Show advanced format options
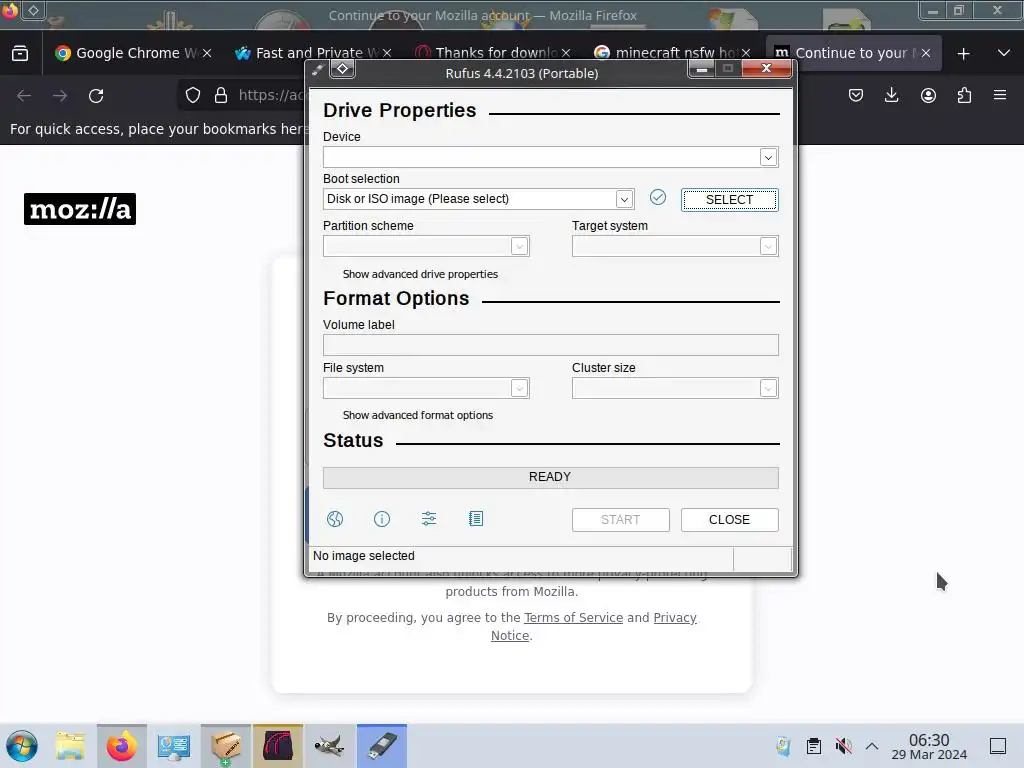 pyautogui.click(x=417, y=415)
